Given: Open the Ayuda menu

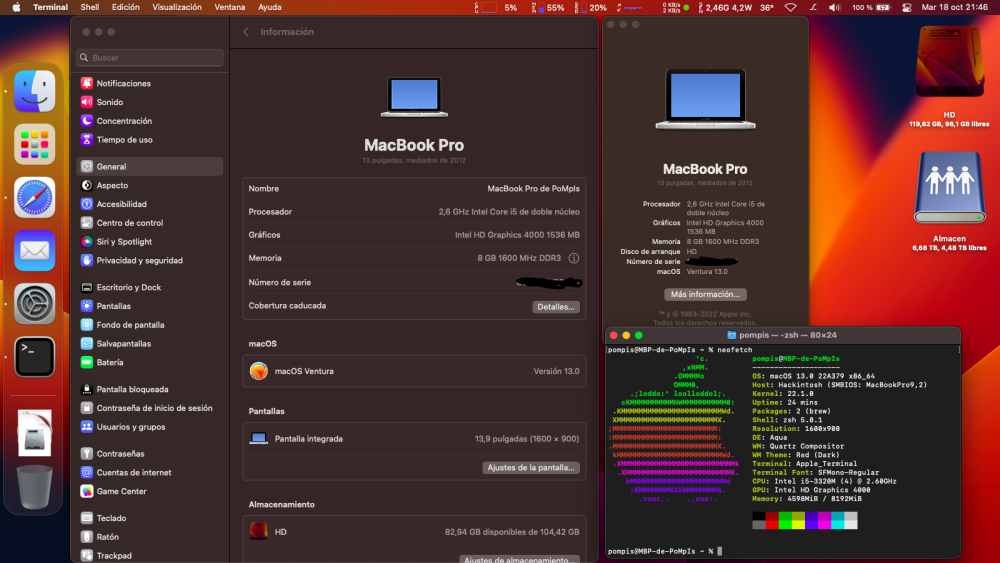Looking at the screenshot, I should tap(270, 8).
